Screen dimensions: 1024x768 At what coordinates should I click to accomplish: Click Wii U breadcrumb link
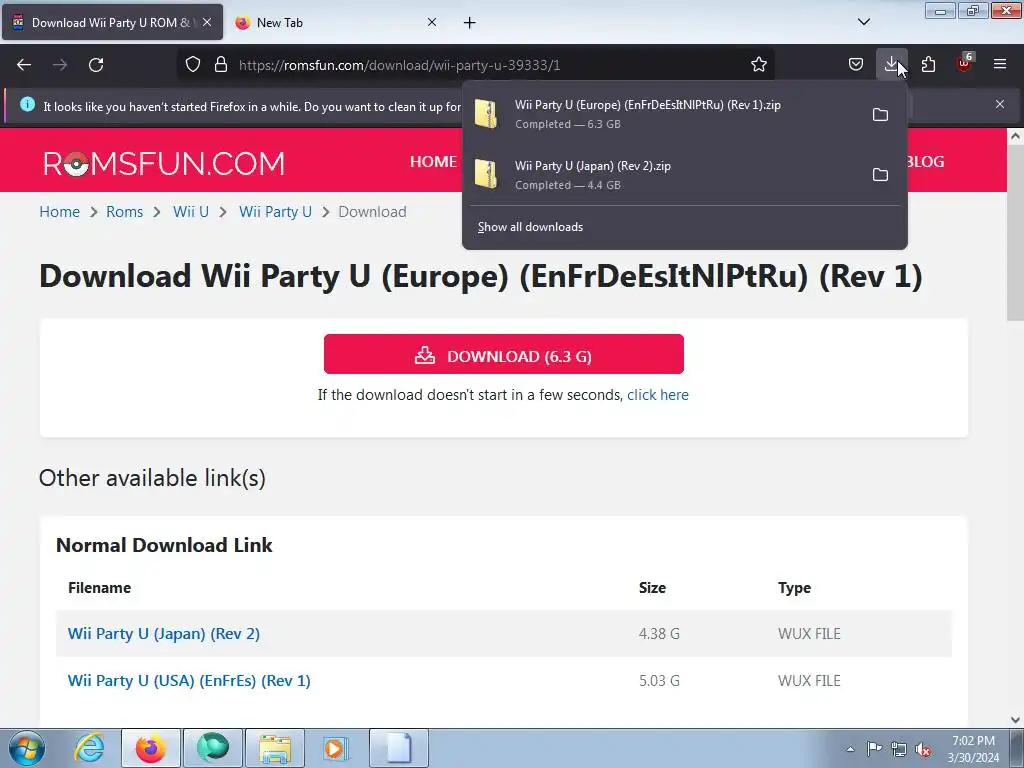(x=191, y=212)
